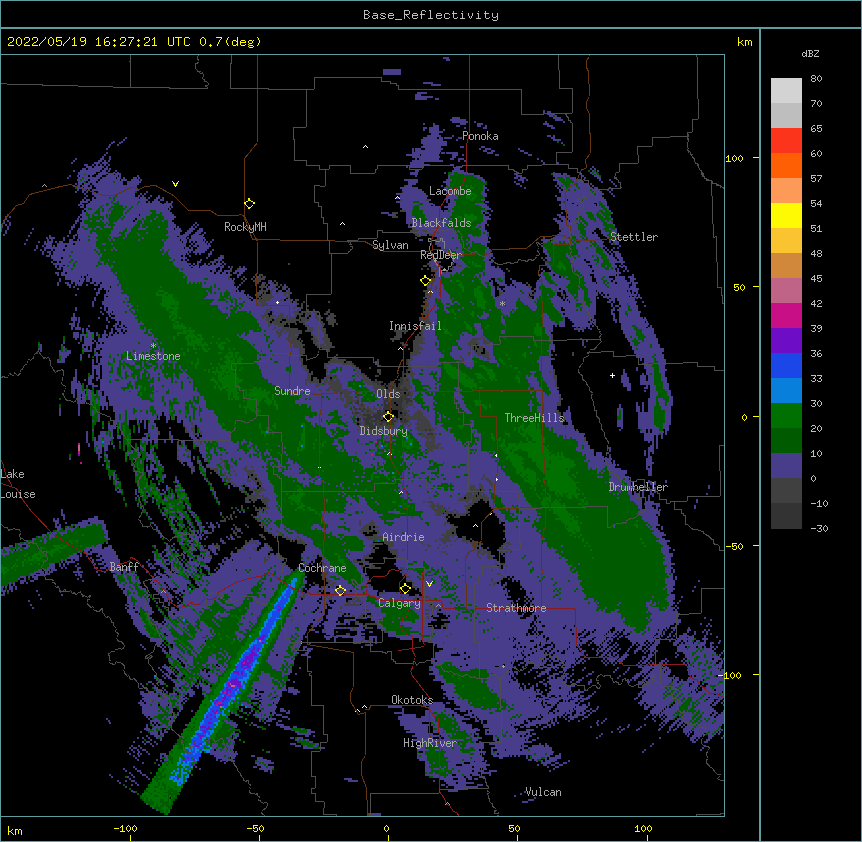This screenshot has width=862, height=842.
Task: Click the yellow diamond marker below Cochrane
Action: [340, 590]
